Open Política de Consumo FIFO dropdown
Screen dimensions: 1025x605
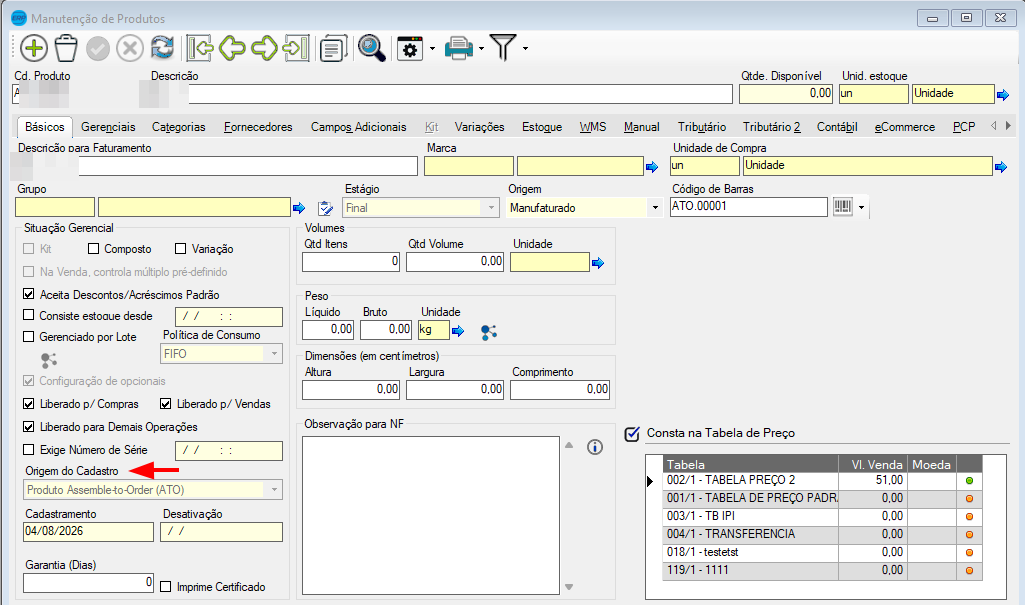coord(275,353)
